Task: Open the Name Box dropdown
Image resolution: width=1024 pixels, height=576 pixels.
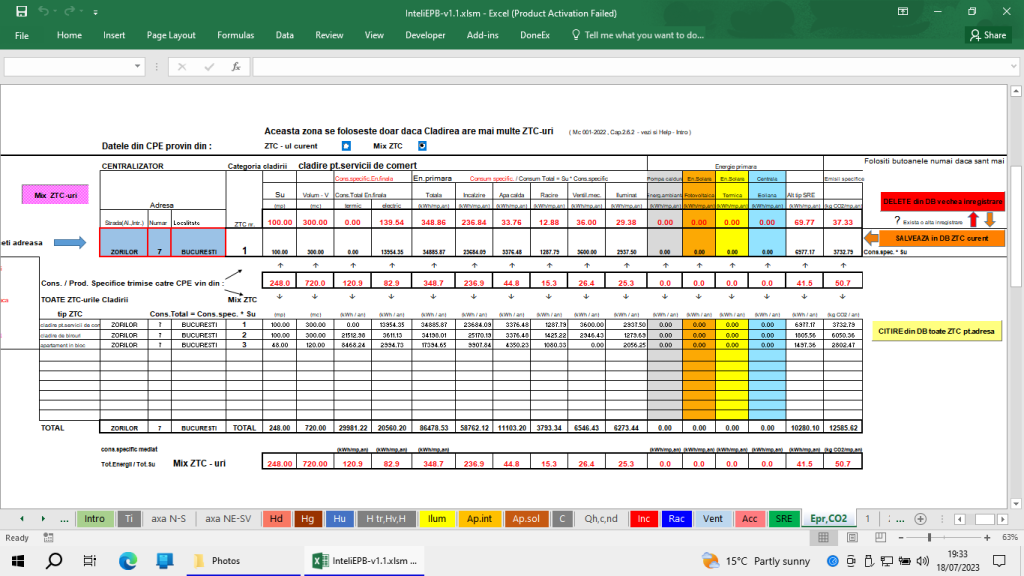Action: point(138,66)
